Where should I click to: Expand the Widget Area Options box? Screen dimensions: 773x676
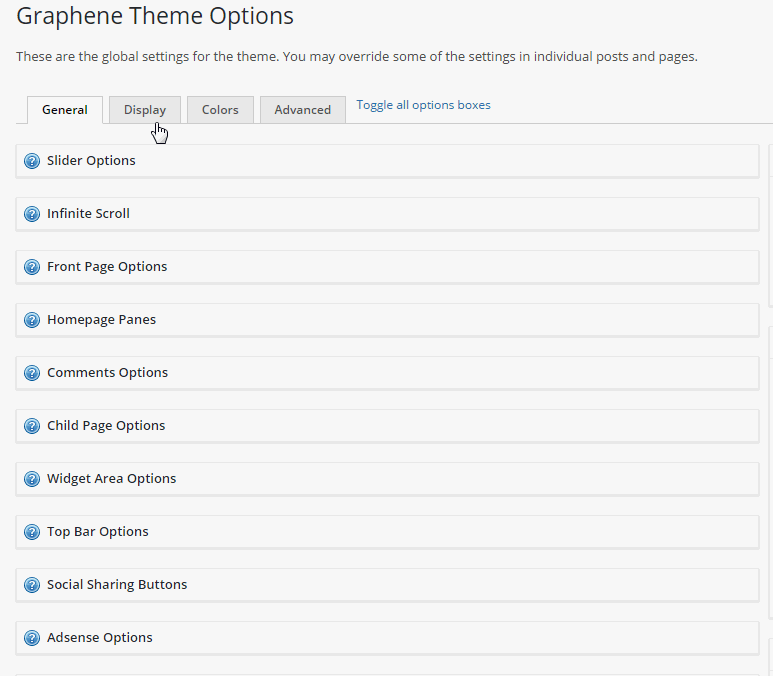[x=387, y=479]
